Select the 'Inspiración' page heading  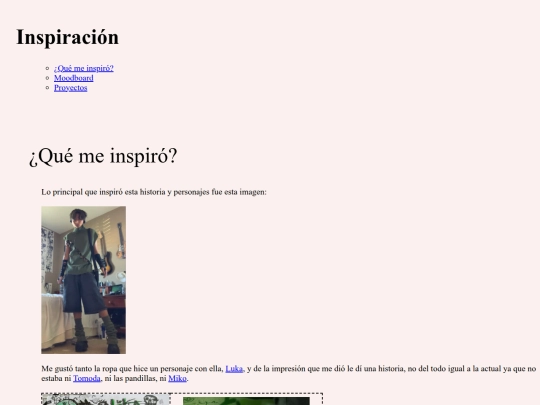(x=68, y=37)
